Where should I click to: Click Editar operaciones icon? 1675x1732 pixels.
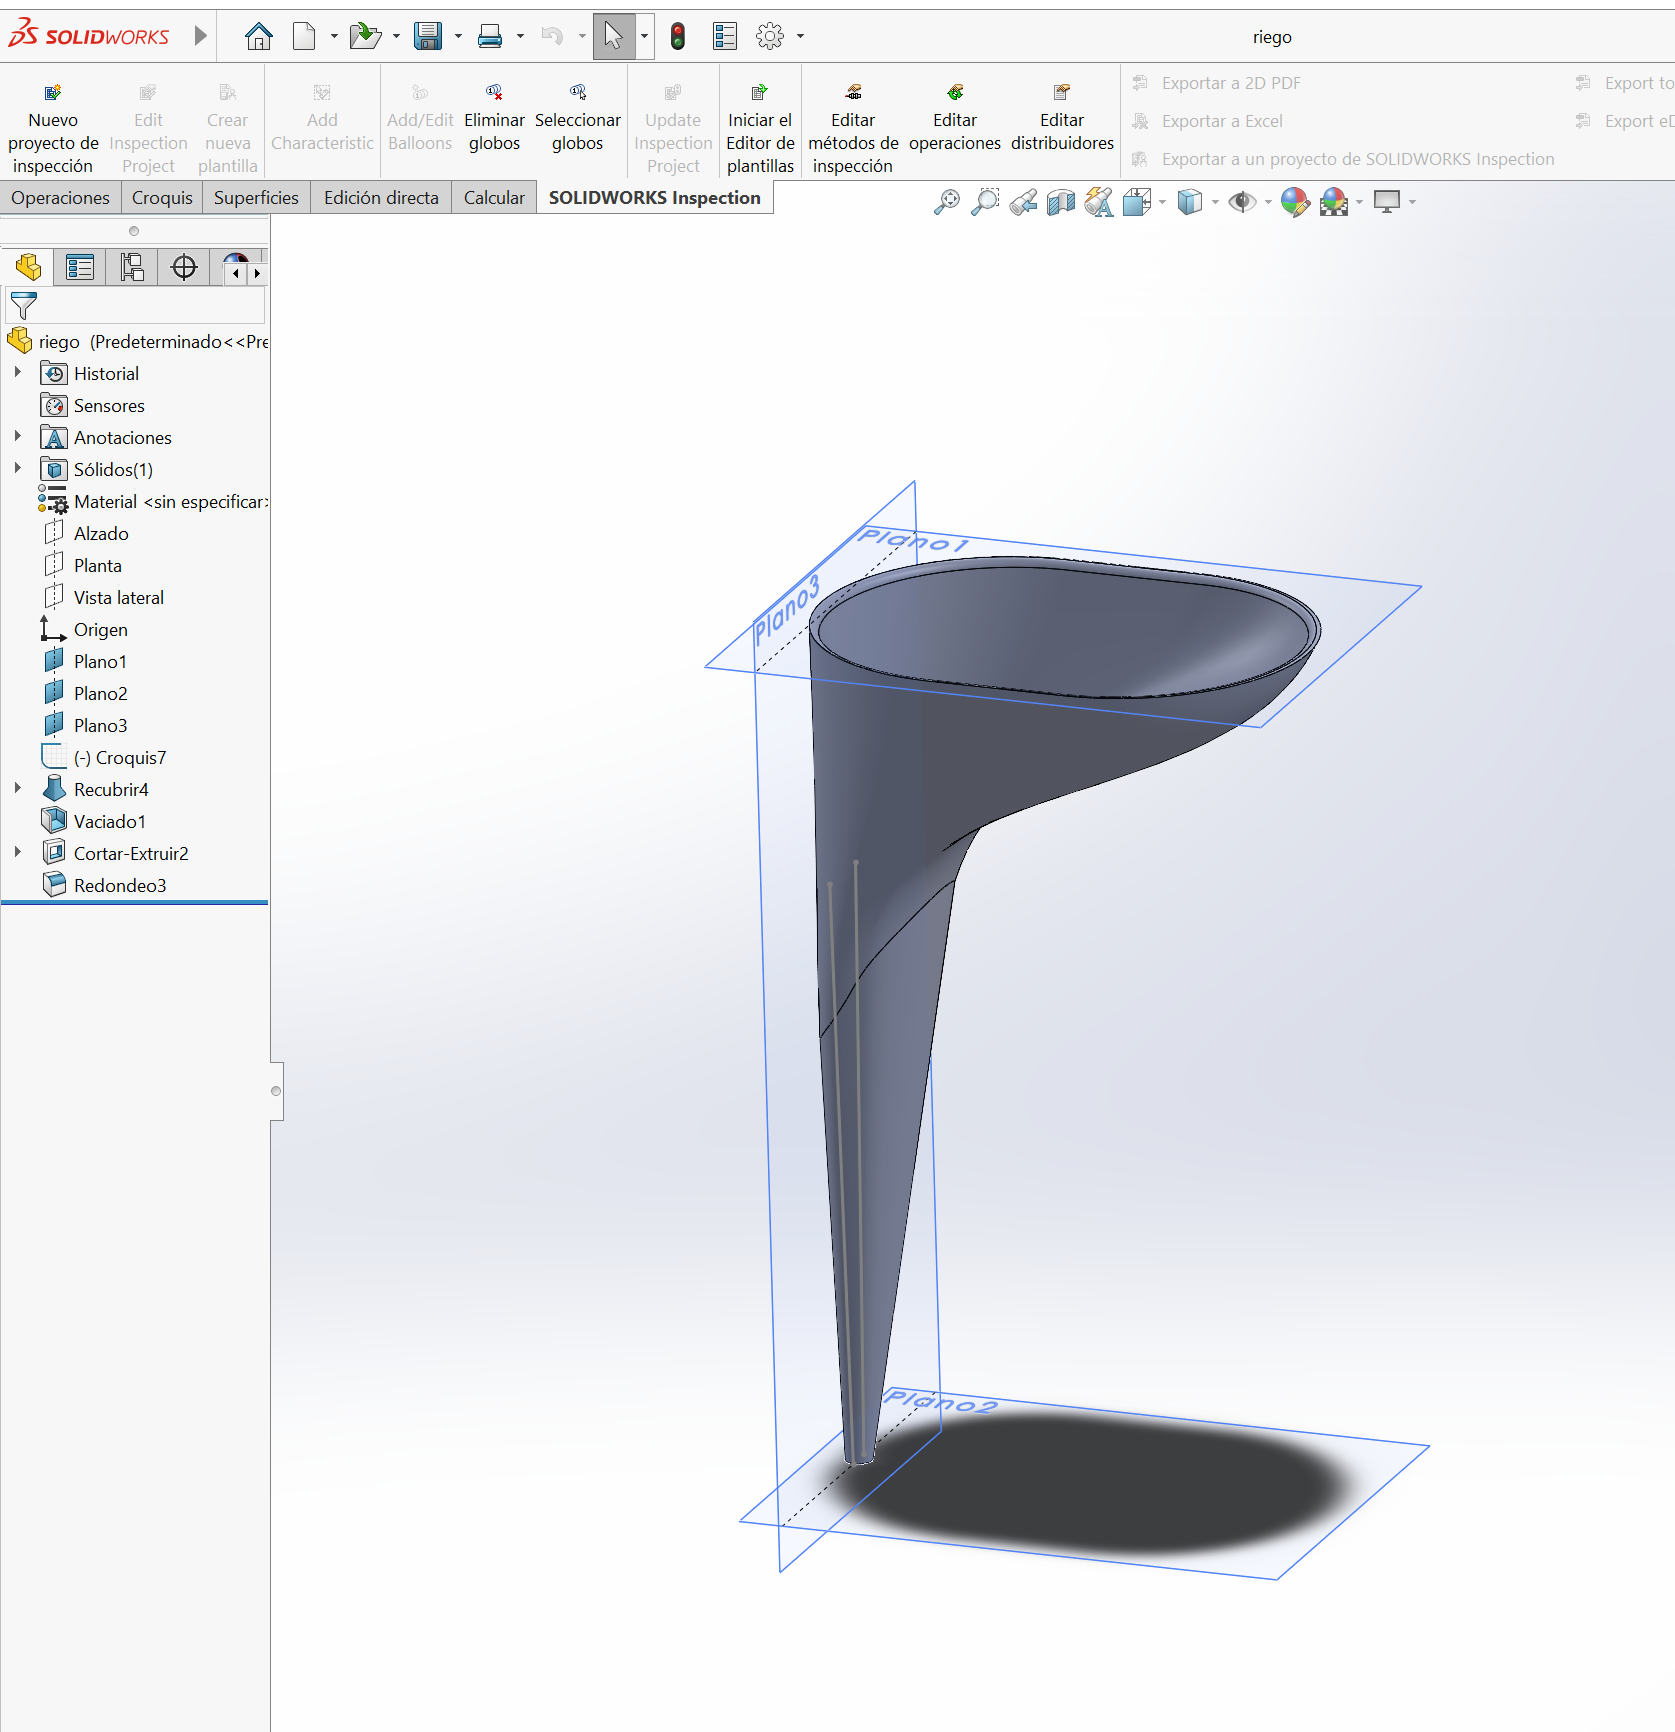[x=955, y=118]
